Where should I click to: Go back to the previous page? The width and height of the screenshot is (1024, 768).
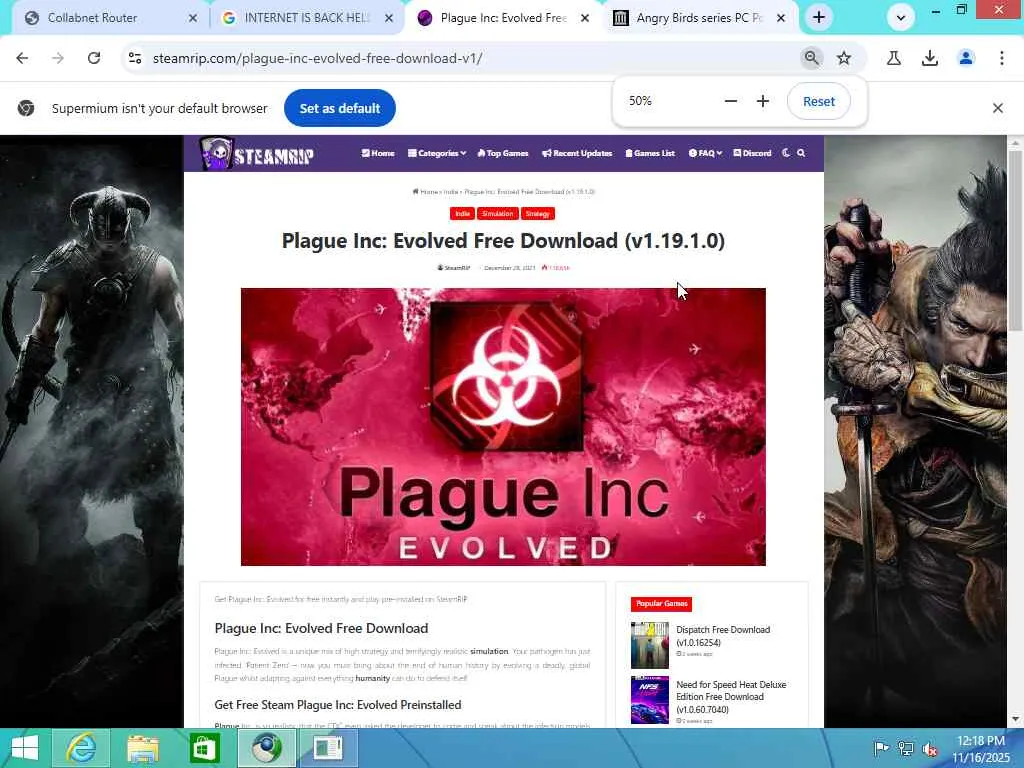click(x=22, y=58)
